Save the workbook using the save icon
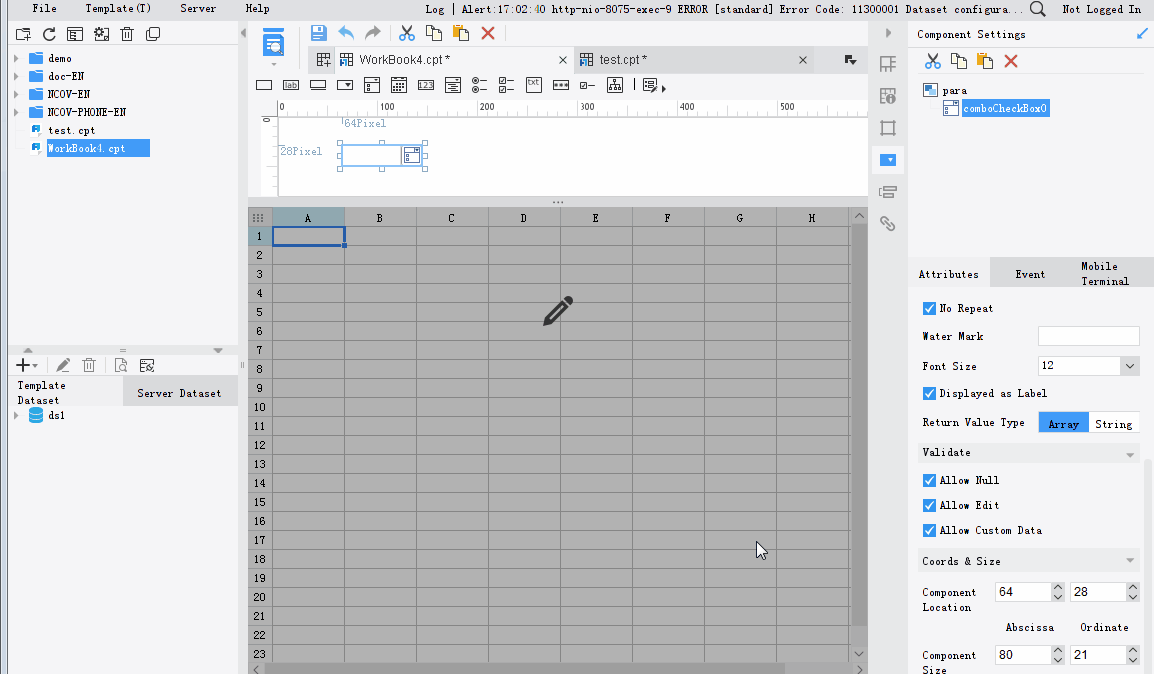 [318, 33]
